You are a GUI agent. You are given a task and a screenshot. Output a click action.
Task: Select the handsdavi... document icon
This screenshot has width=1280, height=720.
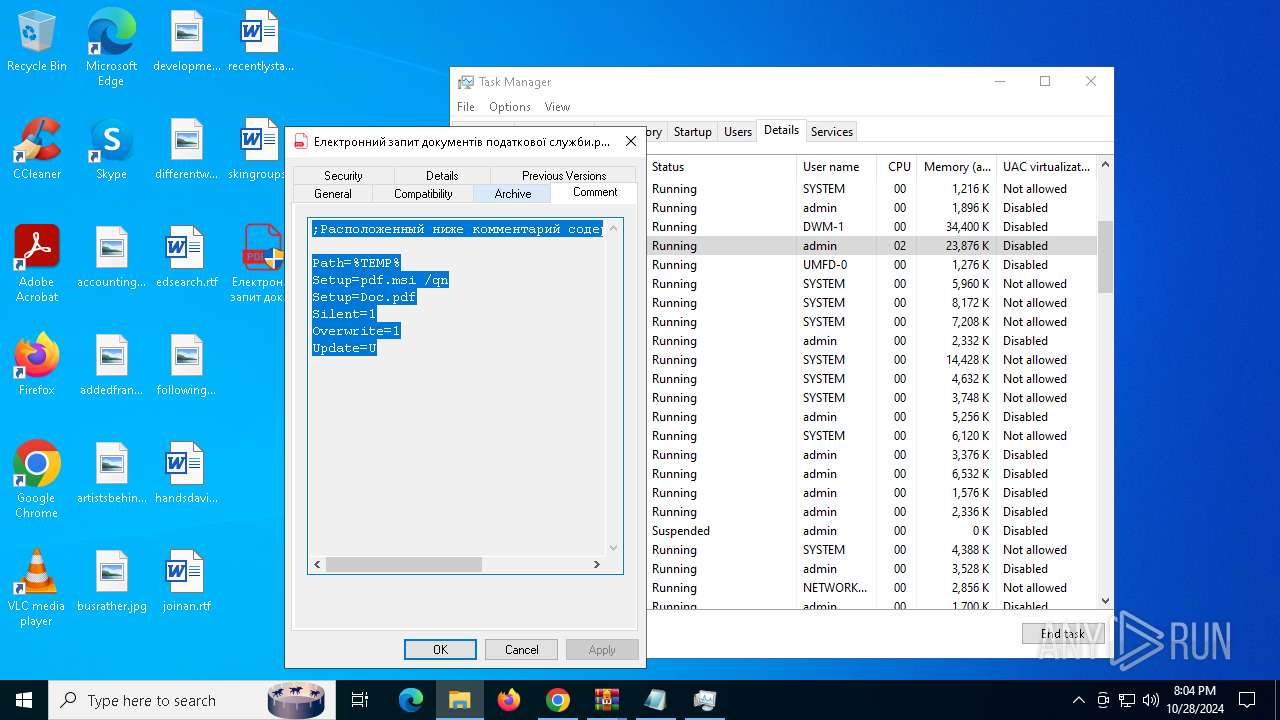pos(186,474)
